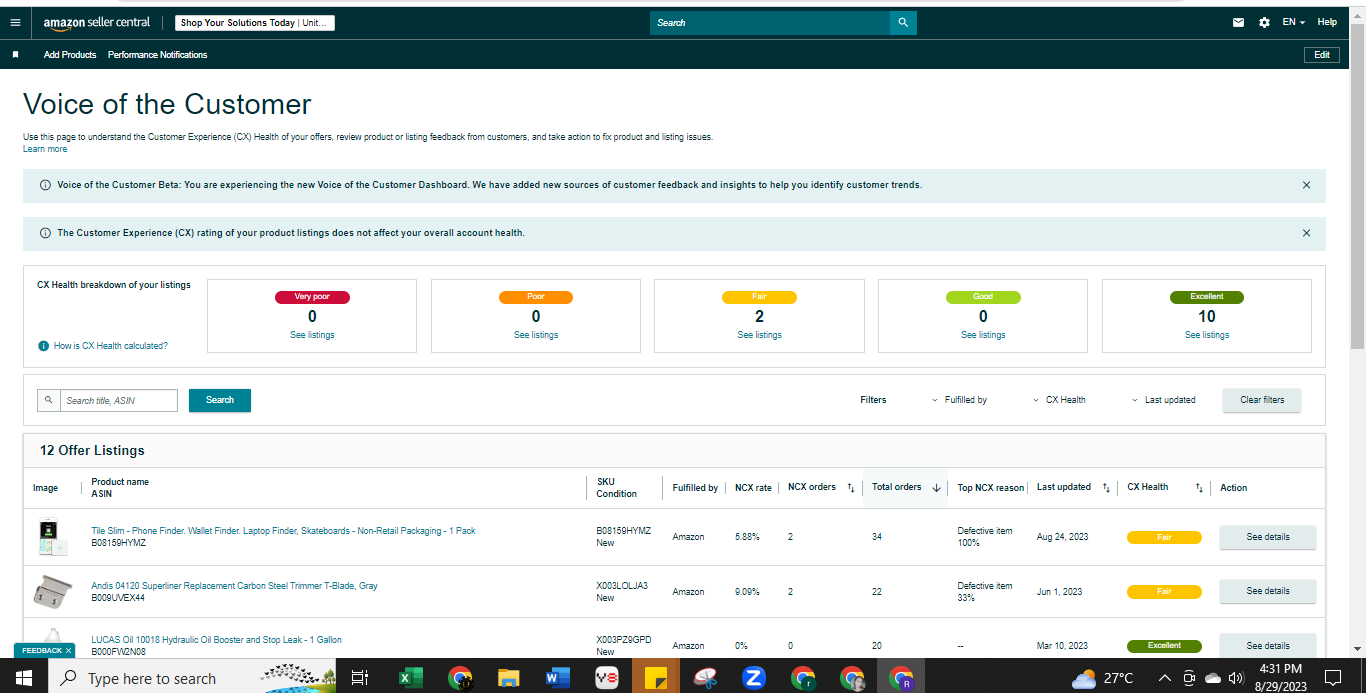1366x693 pixels.
Task: Expand the Fulfilled by filter
Action: click(x=959, y=400)
